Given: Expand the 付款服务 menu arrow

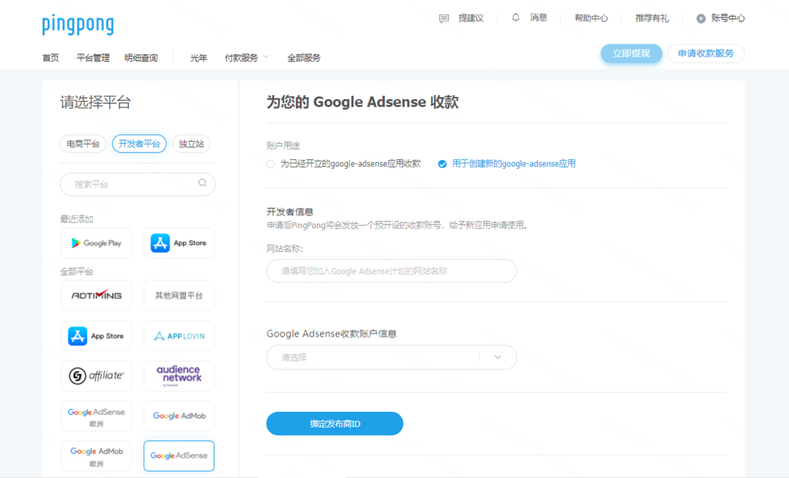Looking at the screenshot, I should pyautogui.click(x=266, y=57).
